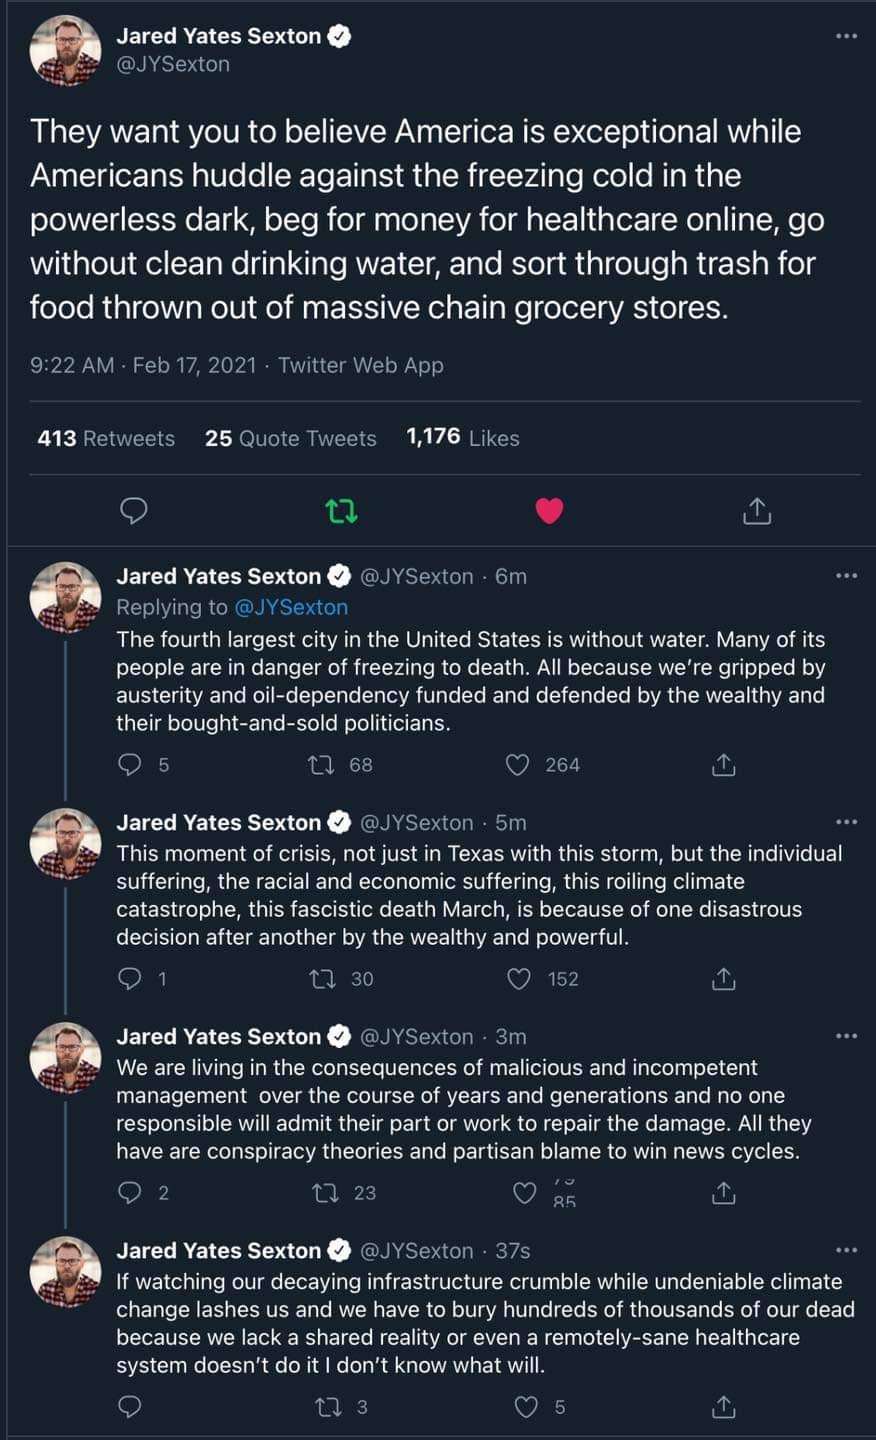Retweet the reply with 30 retweets
The width and height of the screenshot is (876, 1440).
(323, 979)
